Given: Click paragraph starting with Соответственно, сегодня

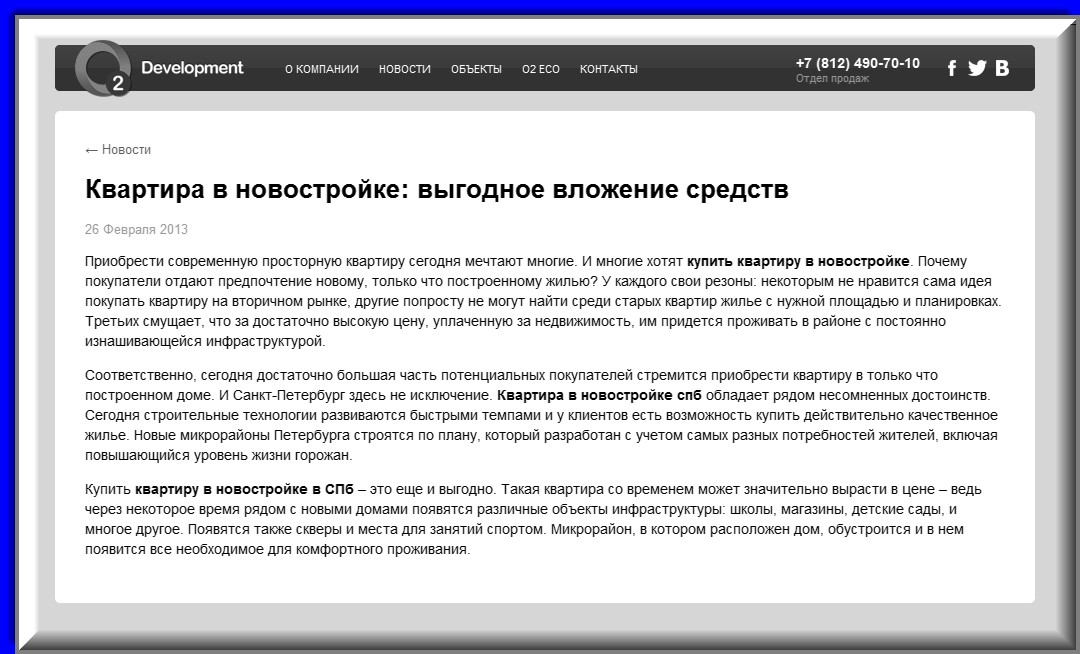Looking at the screenshot, I should coord(541,415).
